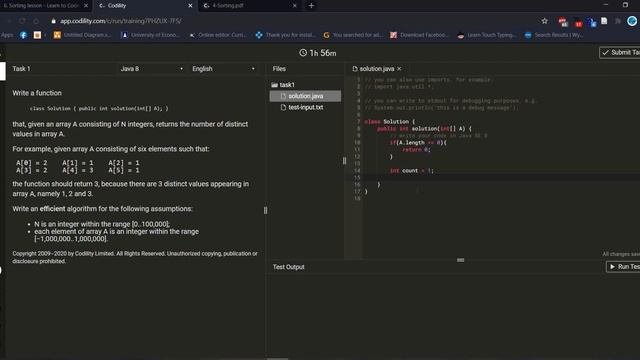Open the Thank you for instal... bookmark
Viewport: 640px width, 360px height.
click(x=285, y=35)
